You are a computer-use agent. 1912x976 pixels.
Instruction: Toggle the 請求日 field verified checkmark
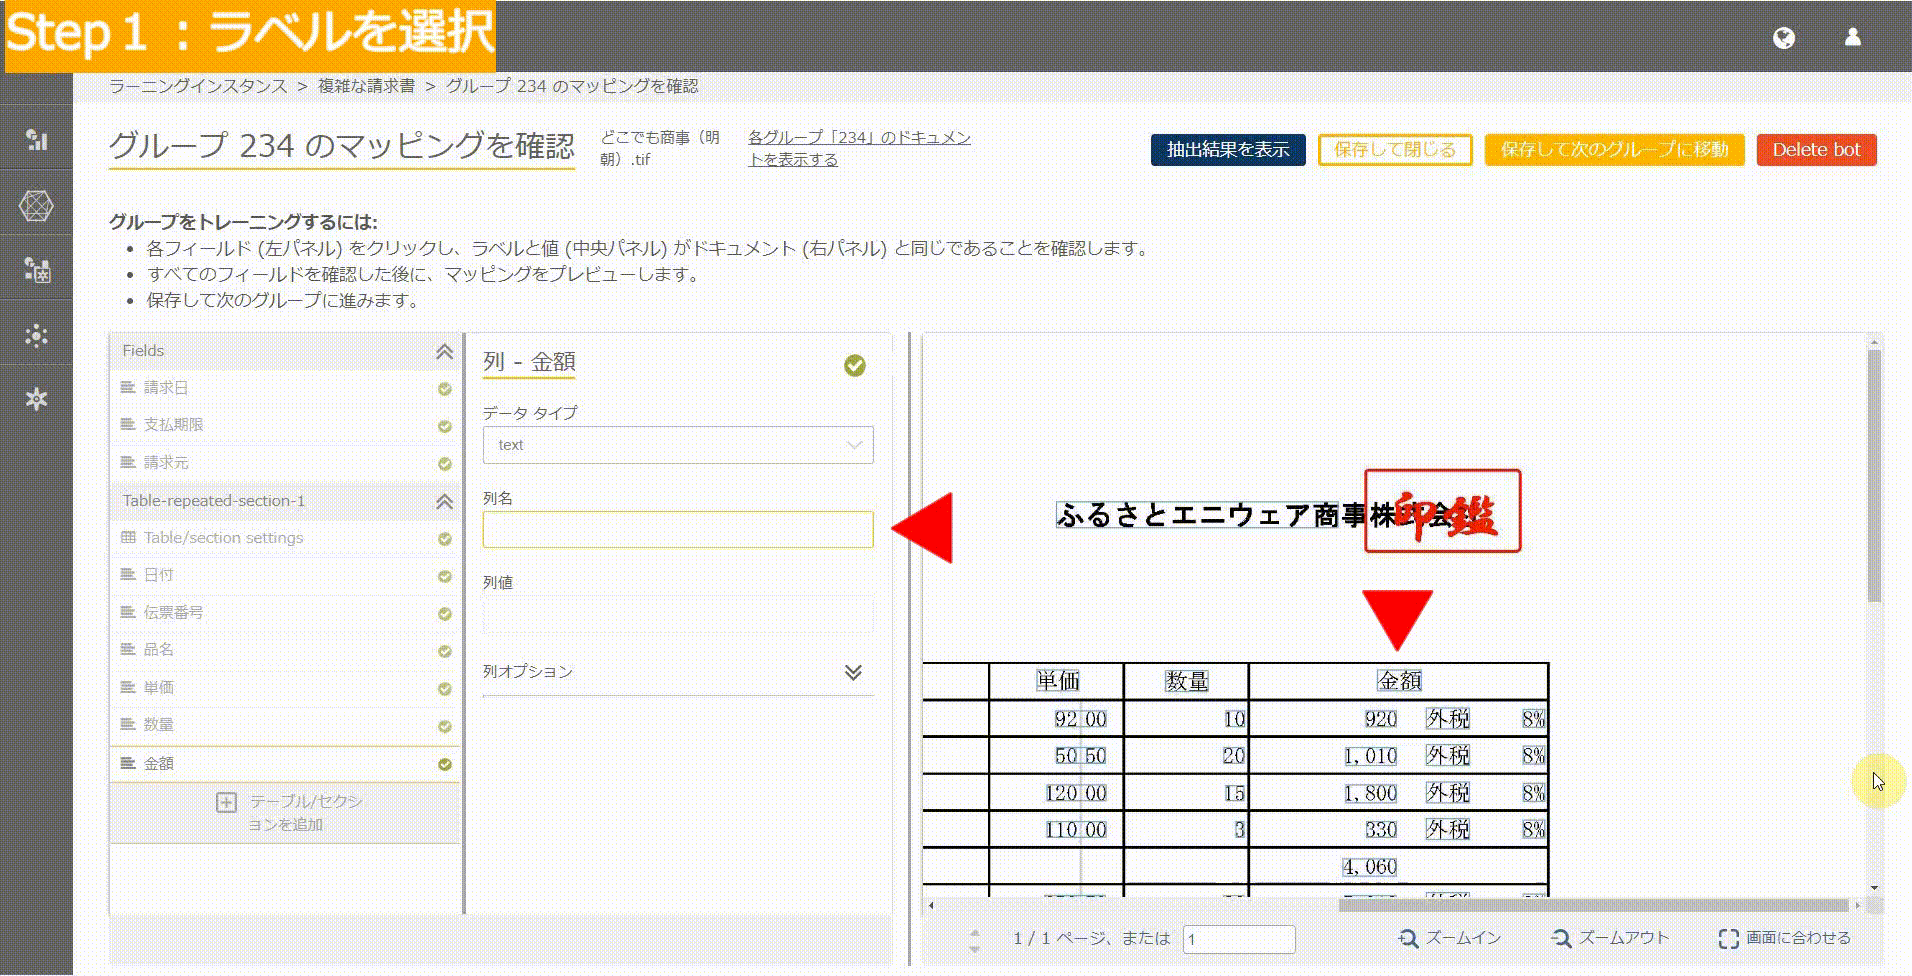click(444, 388)
